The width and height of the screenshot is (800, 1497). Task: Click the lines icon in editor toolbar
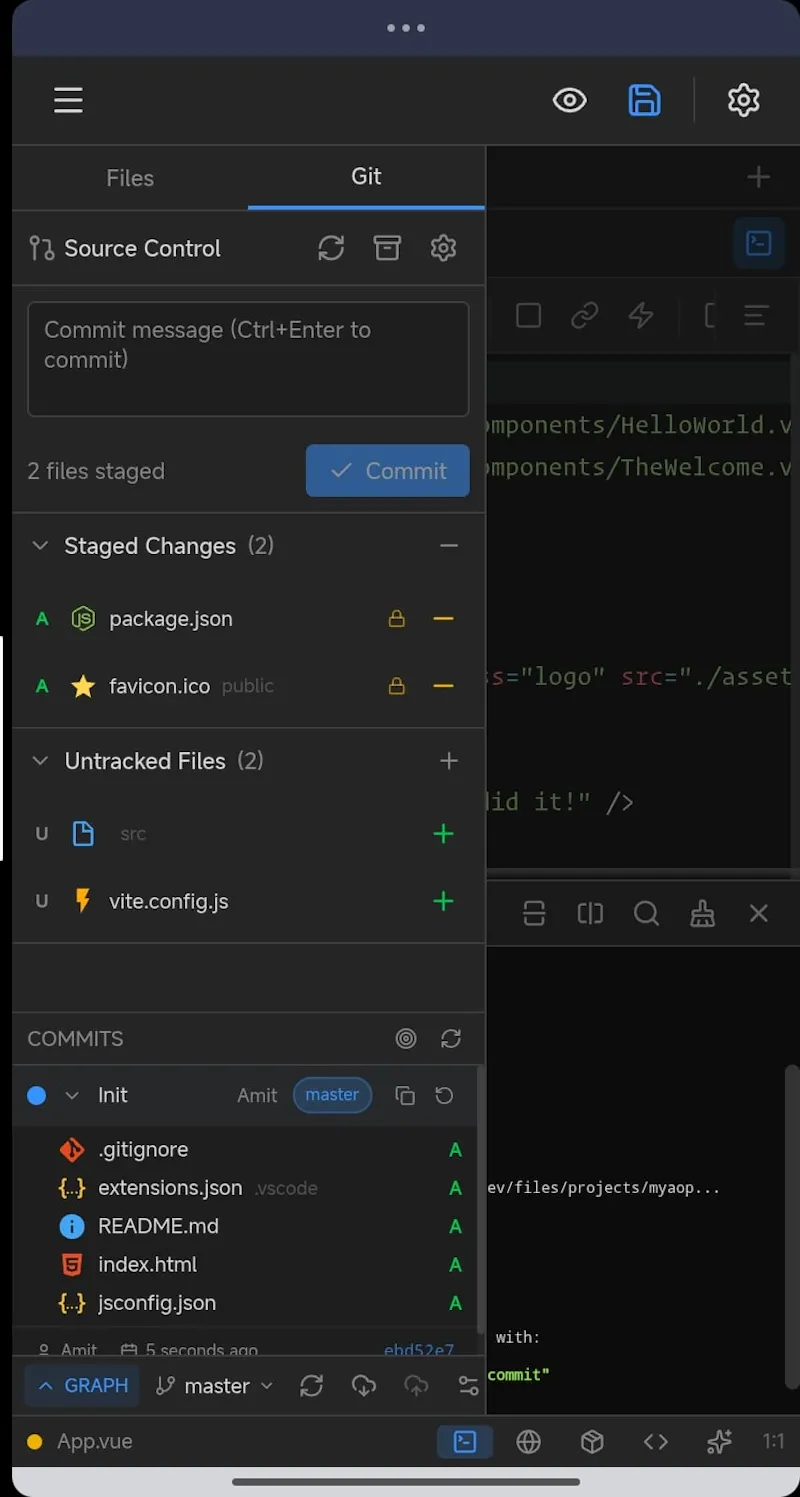tap(757, 316)
